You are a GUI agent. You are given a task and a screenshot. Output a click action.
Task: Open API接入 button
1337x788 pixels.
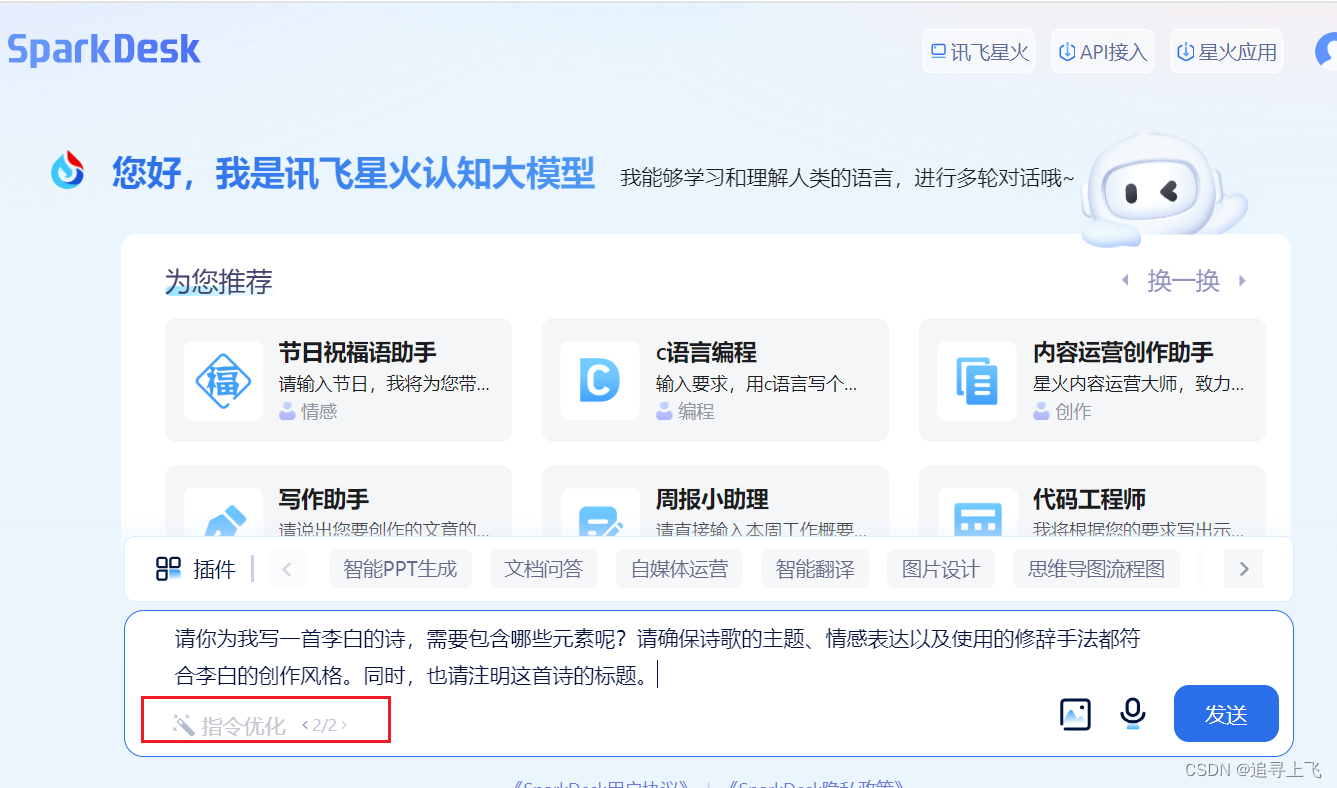(x=1103, y=52)
